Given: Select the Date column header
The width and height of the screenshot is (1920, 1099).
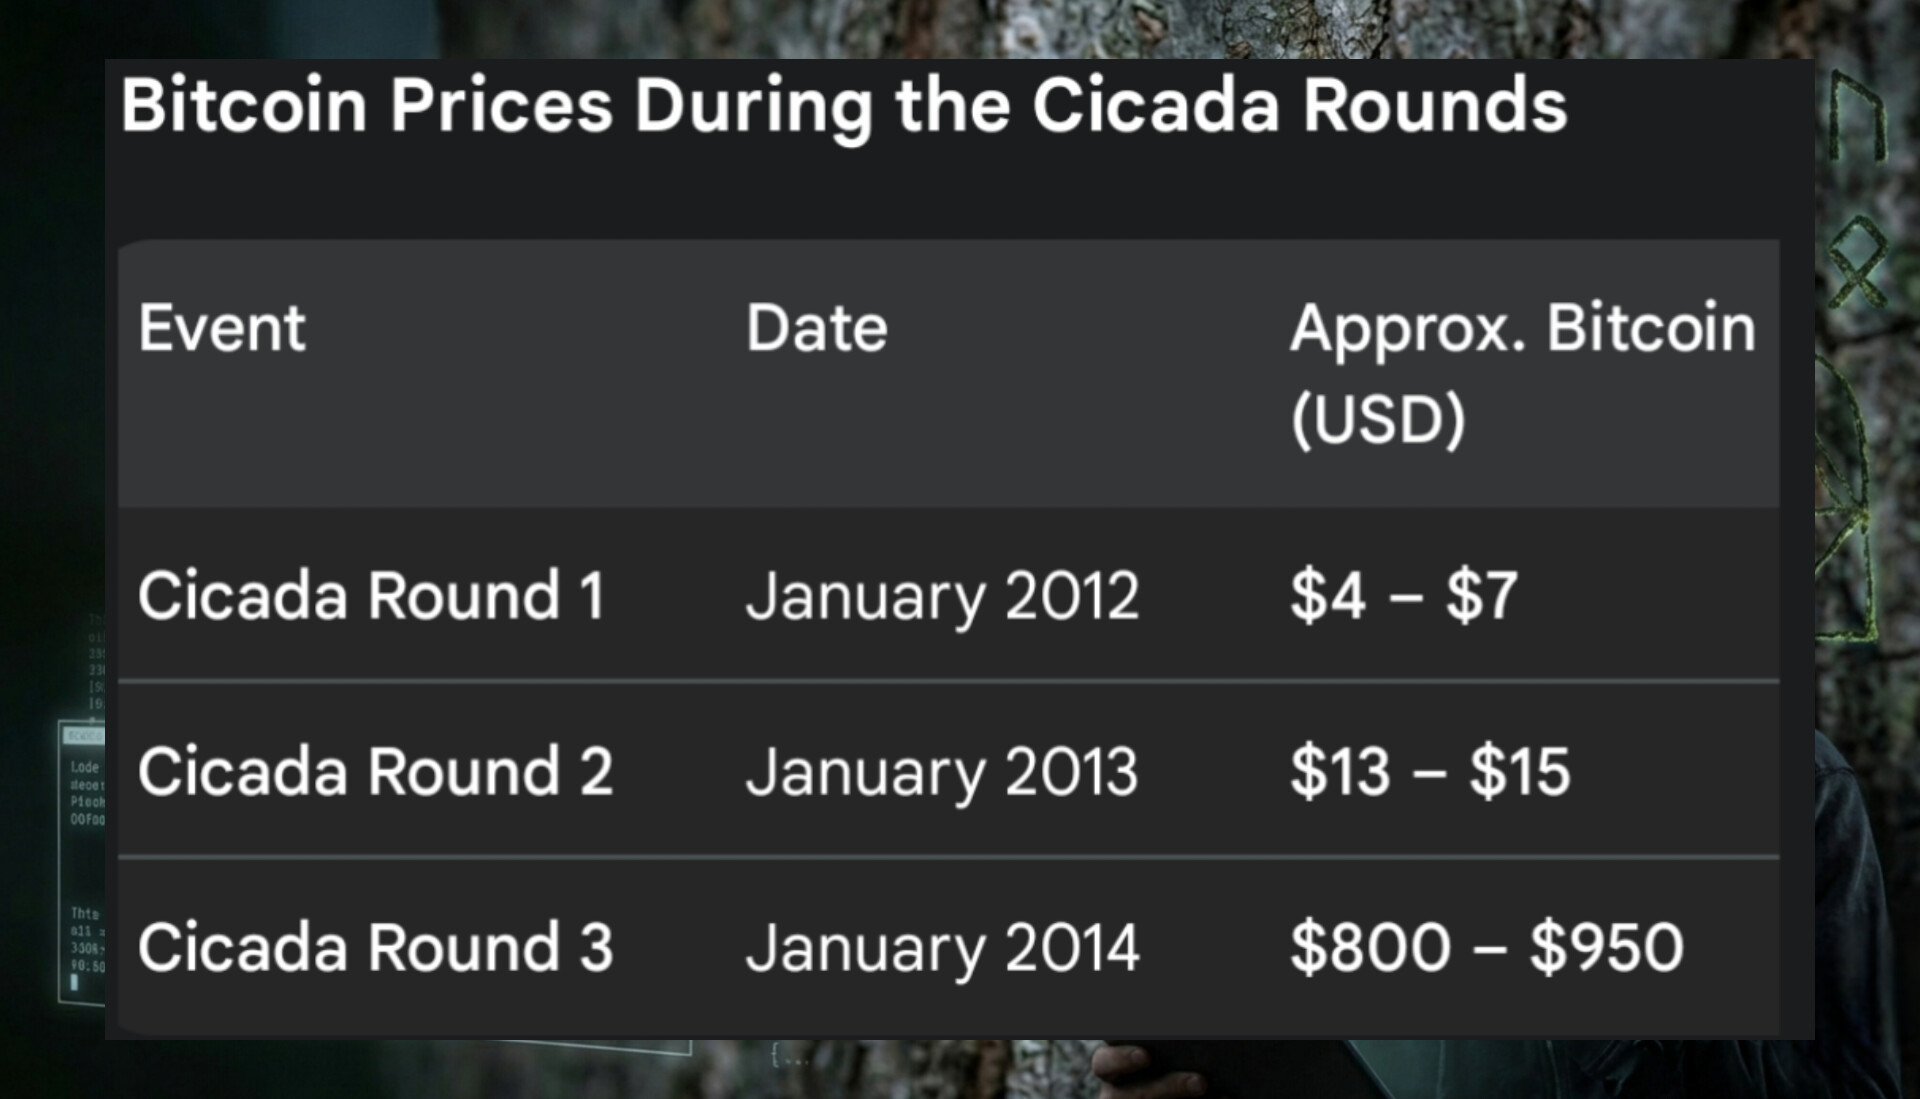Looking at the screenshot, I should [816, 328].
